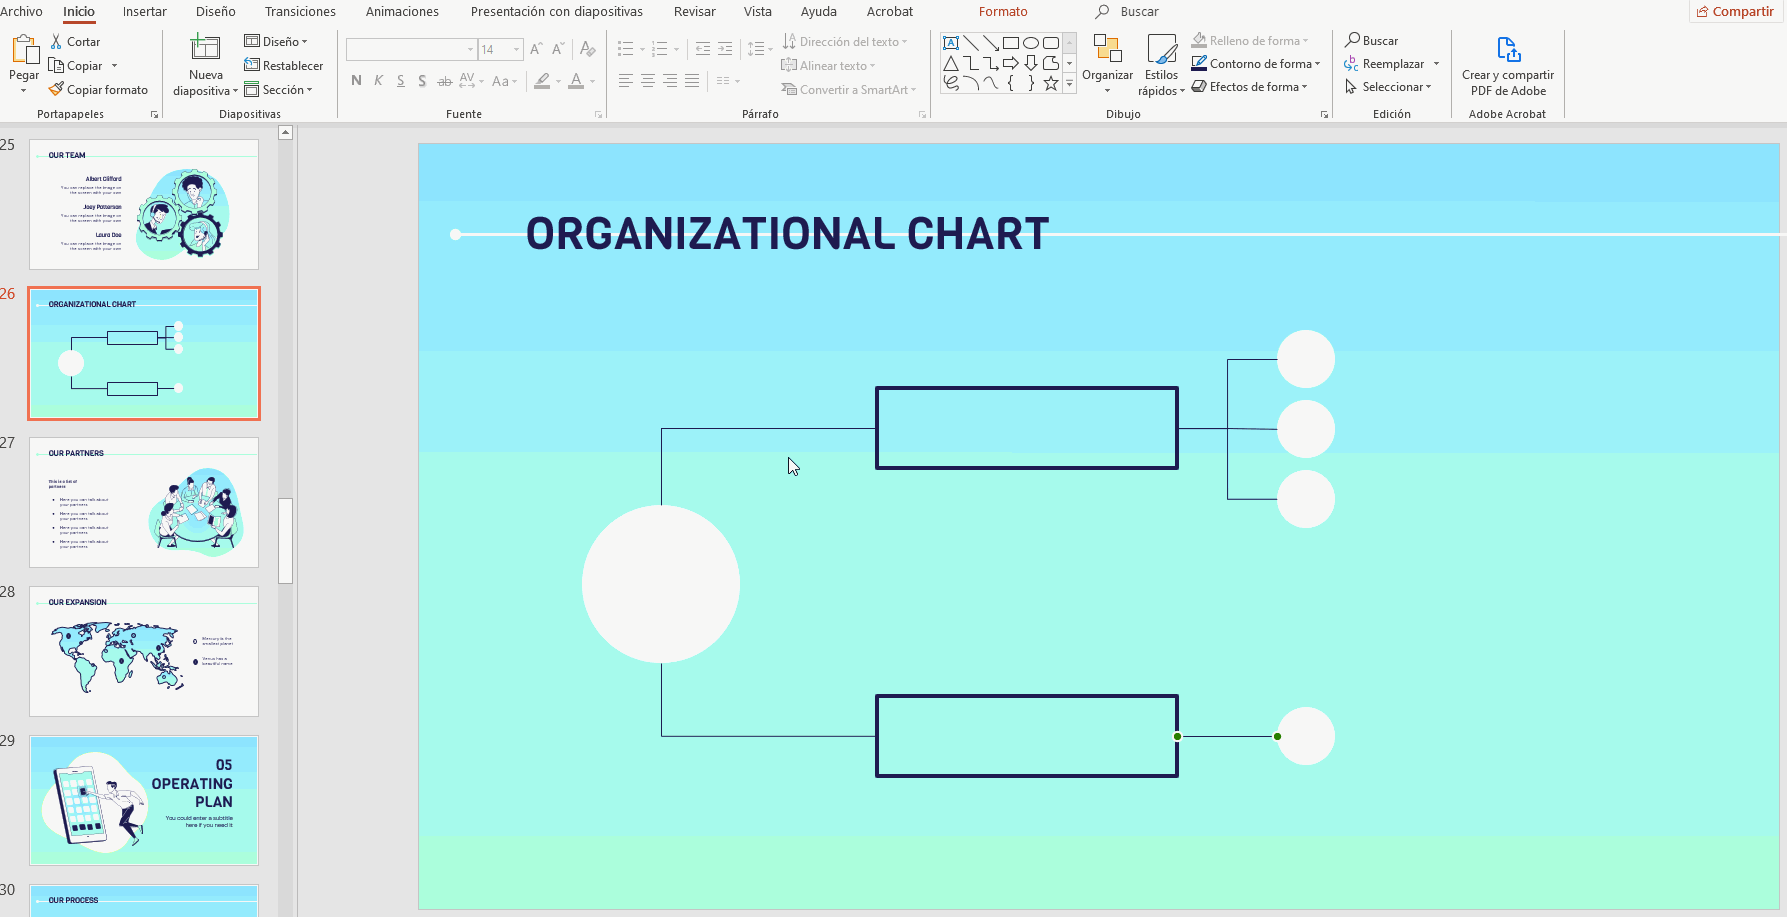Open the font name combo box
This screenshot has height=917, width=1787.
tap(411, 49)
